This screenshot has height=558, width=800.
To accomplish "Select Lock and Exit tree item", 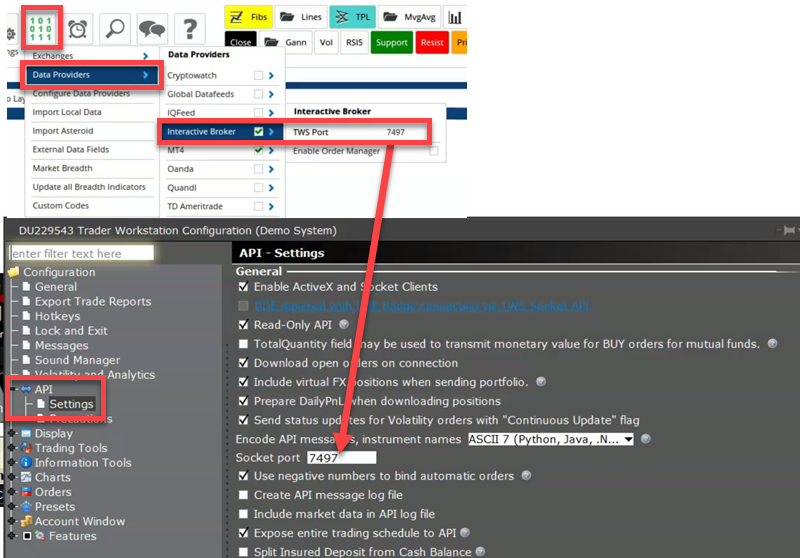I will click(70, 331).
